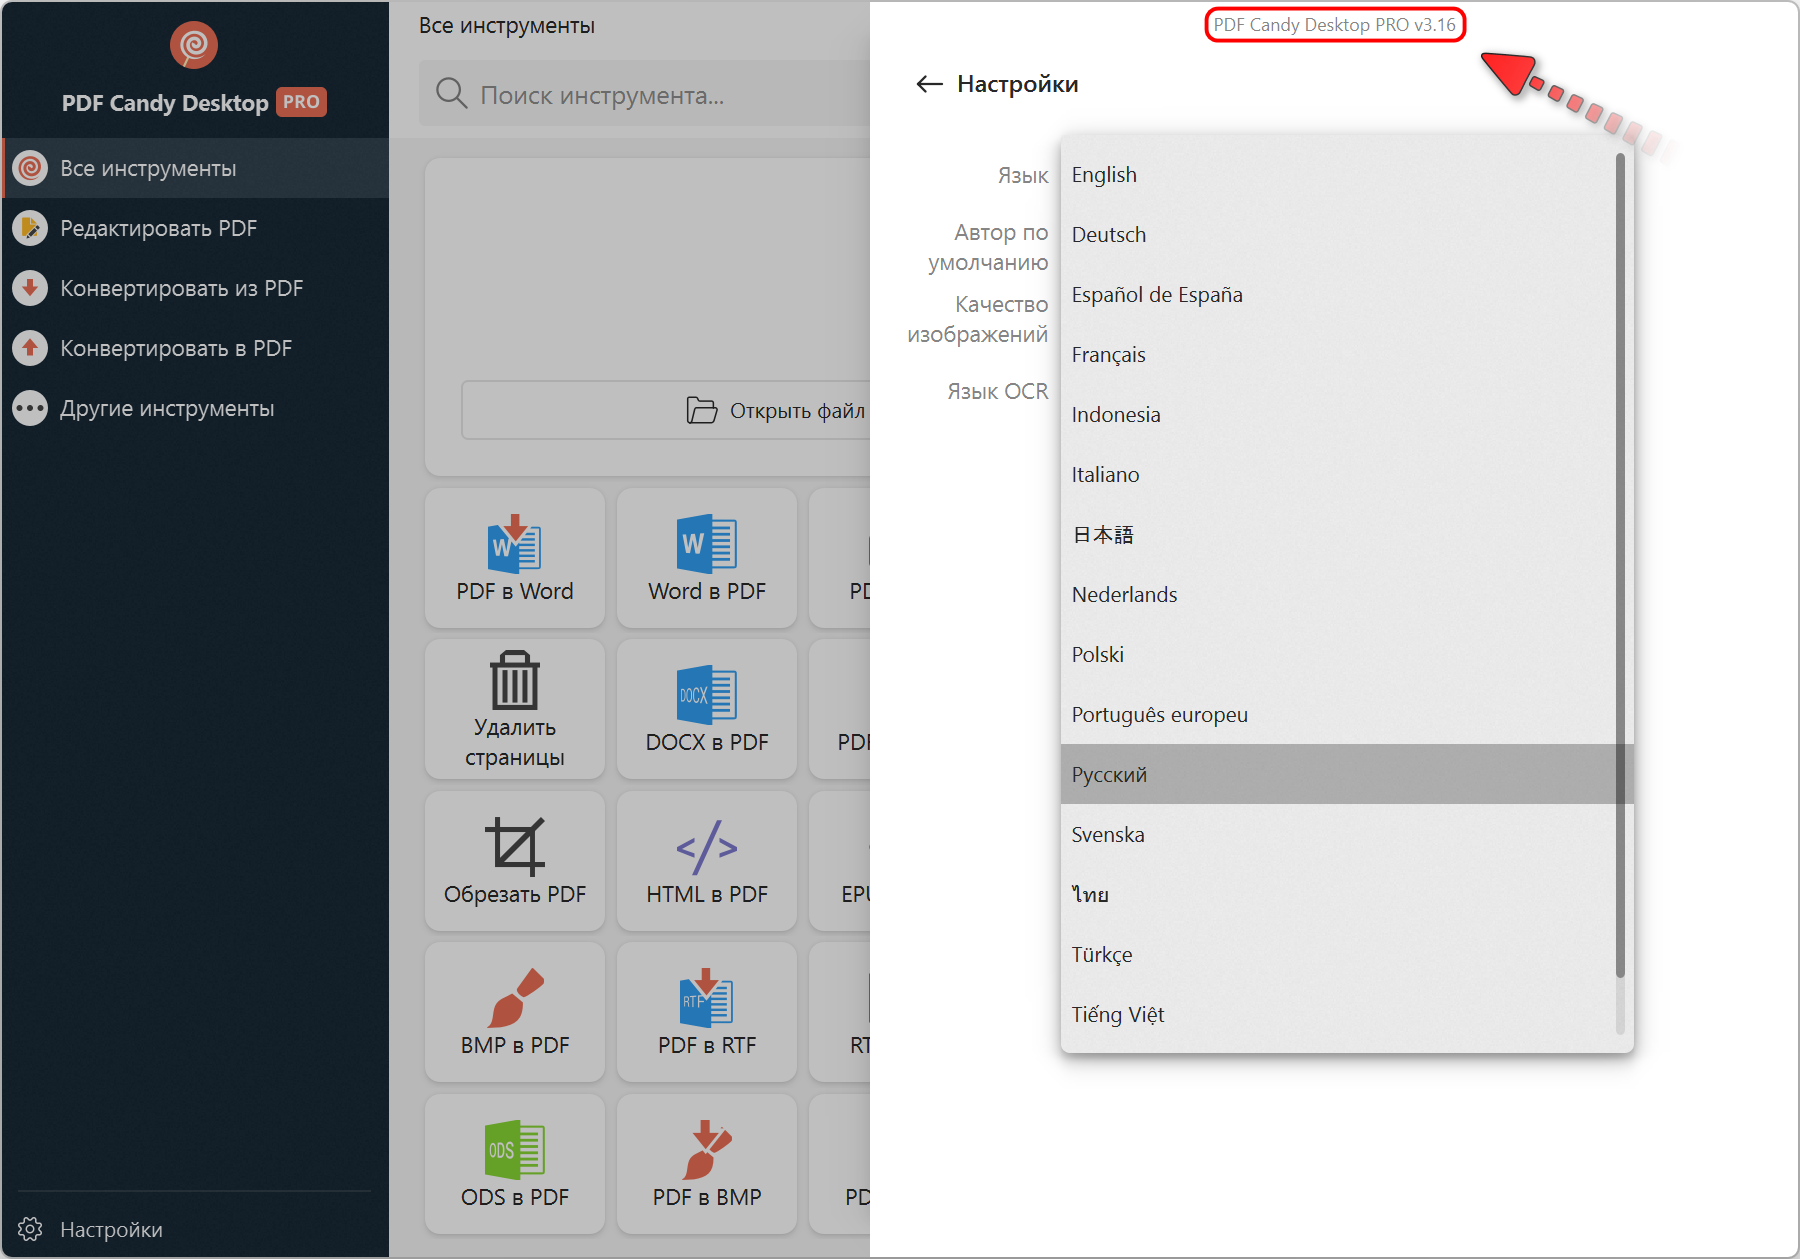Click the PDF Candy Desktop PRO v3.16 title
The image size is (1800, 1259).
tap(1335, 25)
